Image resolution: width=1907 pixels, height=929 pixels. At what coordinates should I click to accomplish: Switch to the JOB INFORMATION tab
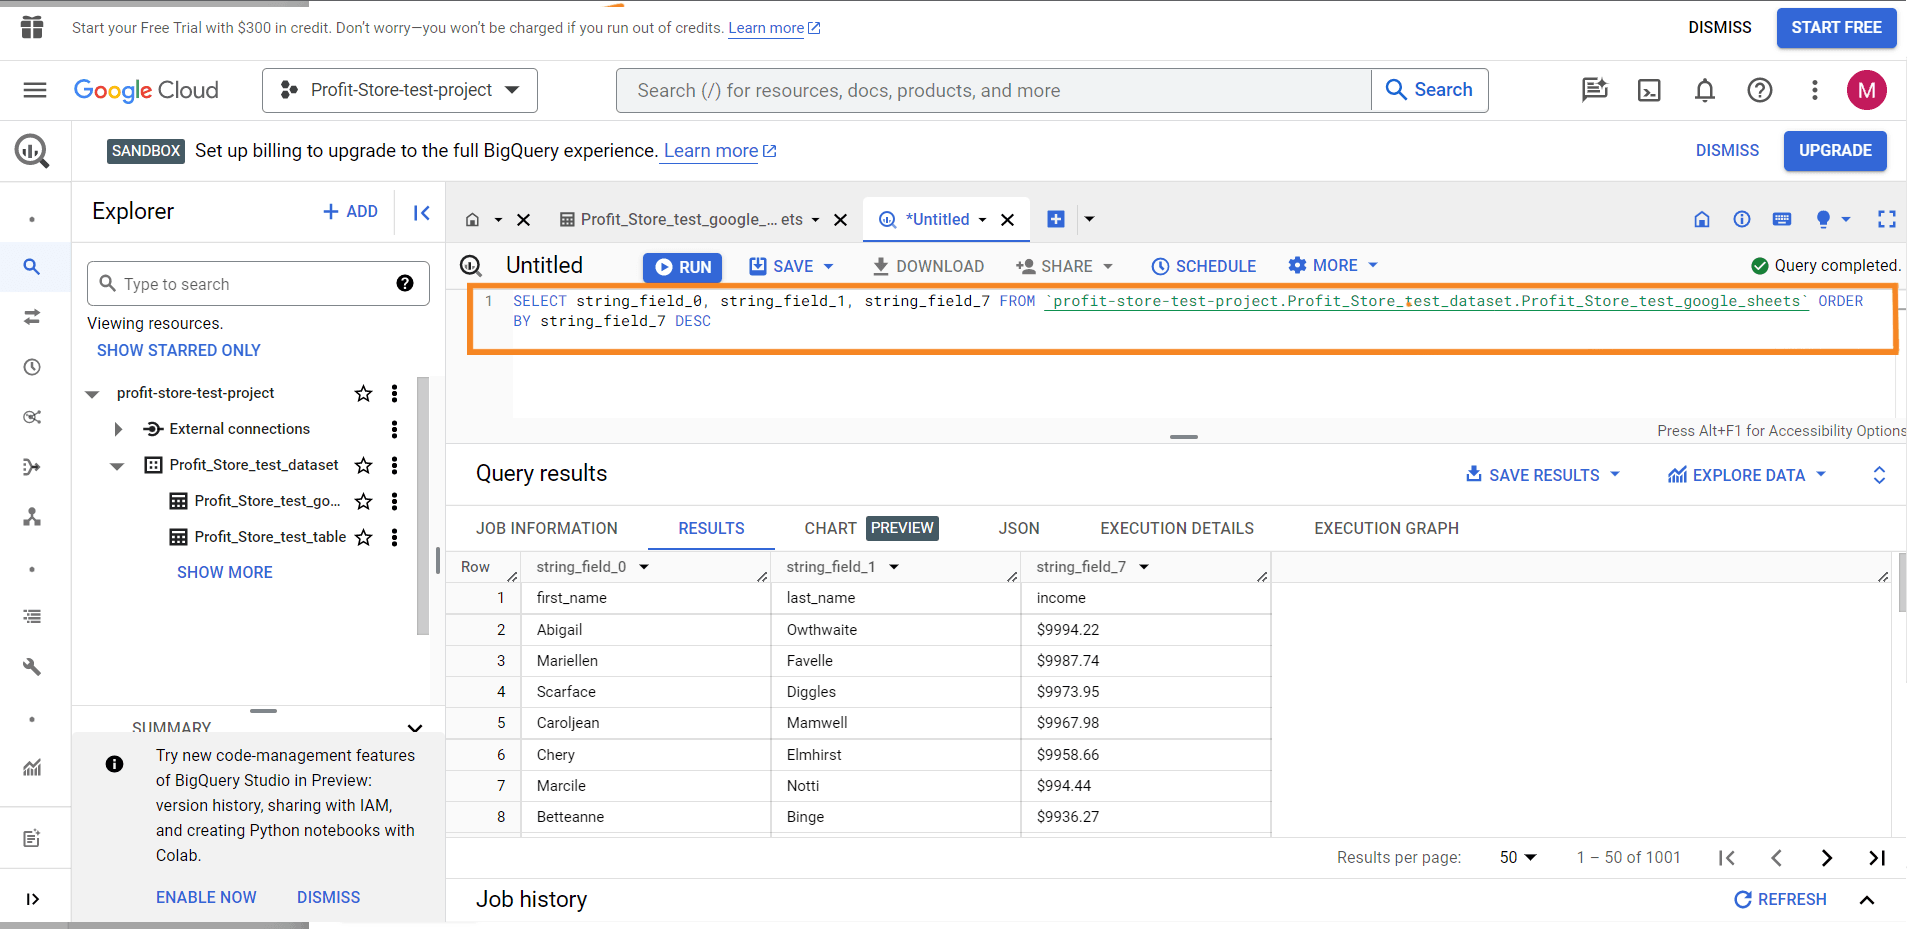tap(547, 528)
